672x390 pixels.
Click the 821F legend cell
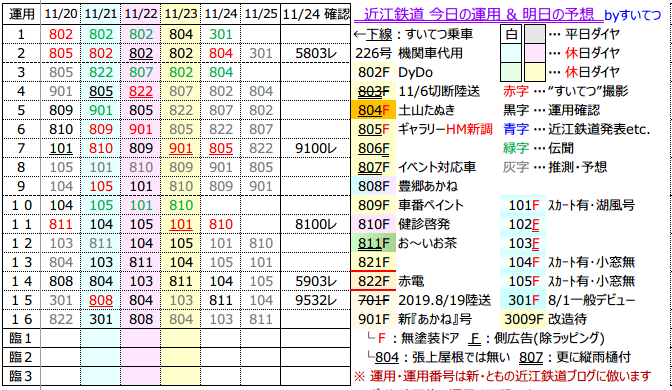pos(373,262)
